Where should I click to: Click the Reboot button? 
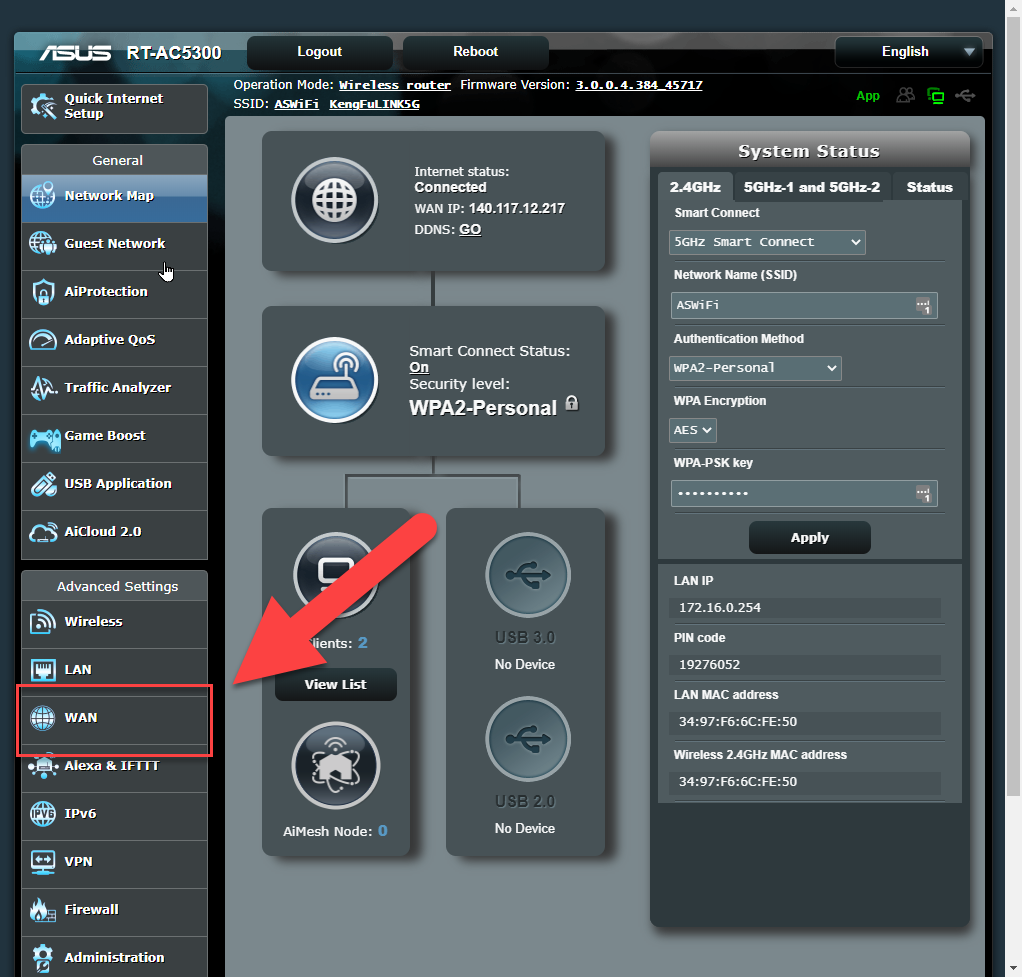coord(476,52)
